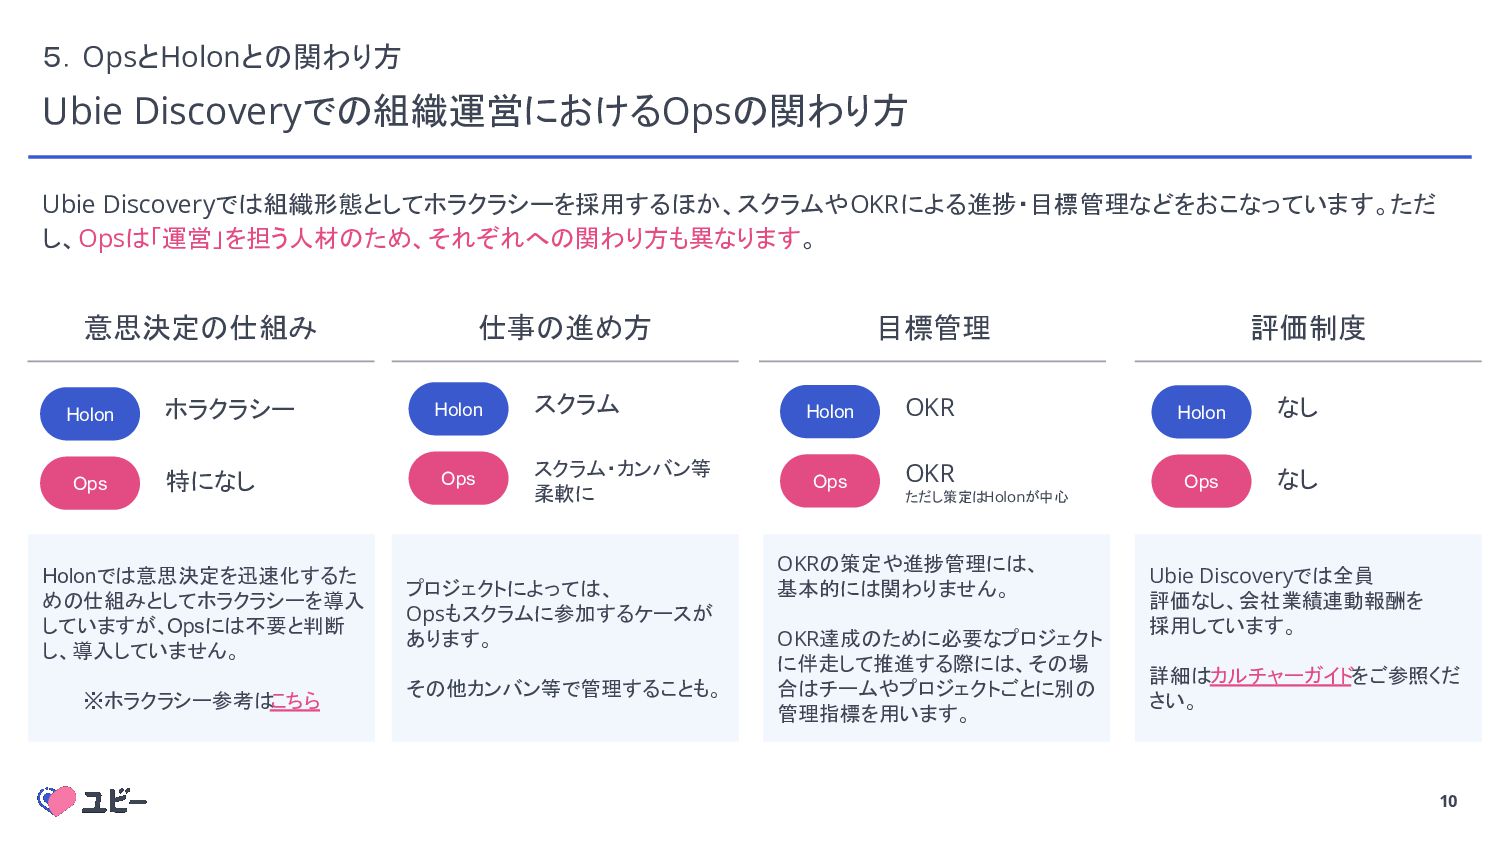Select the 評価制度 column heading
Screen dimensions: 1500x844
click(1308, 328)
